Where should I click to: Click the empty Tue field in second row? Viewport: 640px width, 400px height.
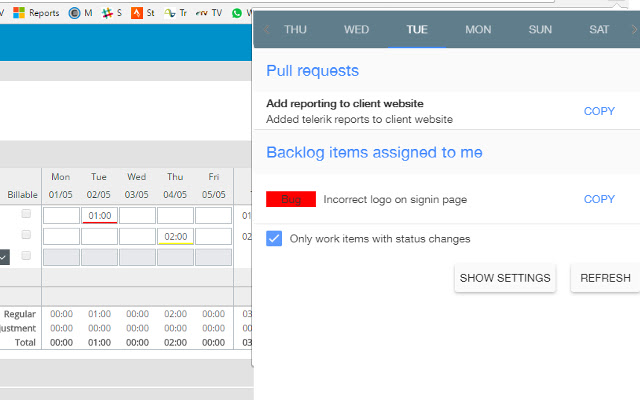click(x=100, y=237)
